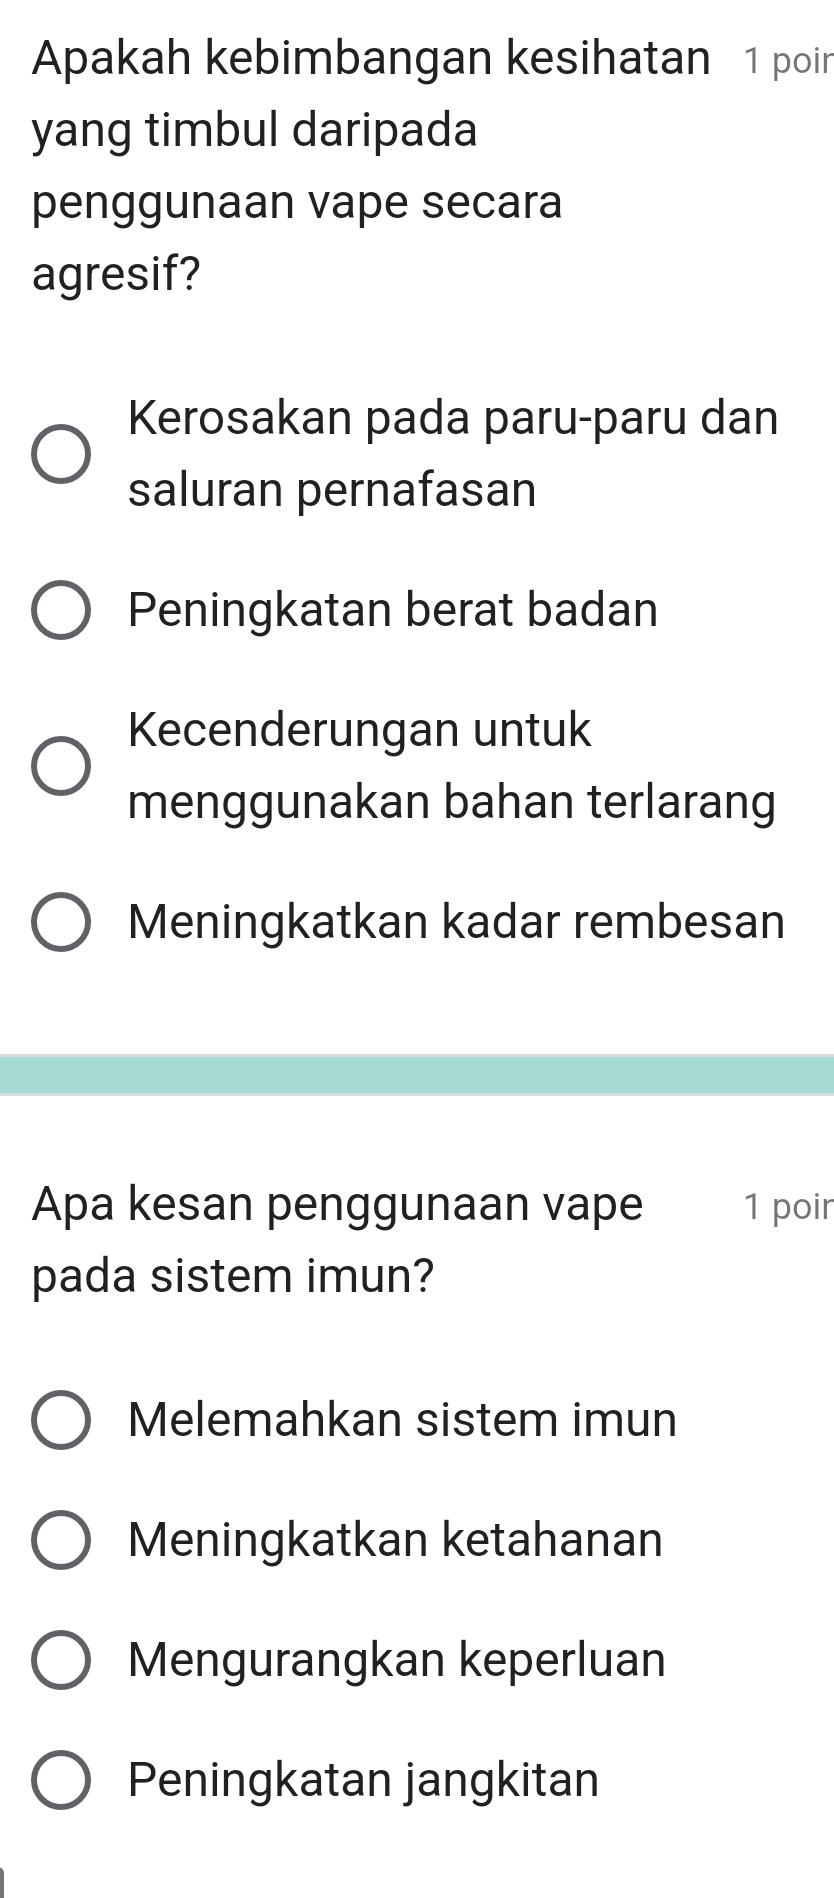Click the point label beside the first question
Viewport: 834px width, 1898px height.
pos(788,60)
